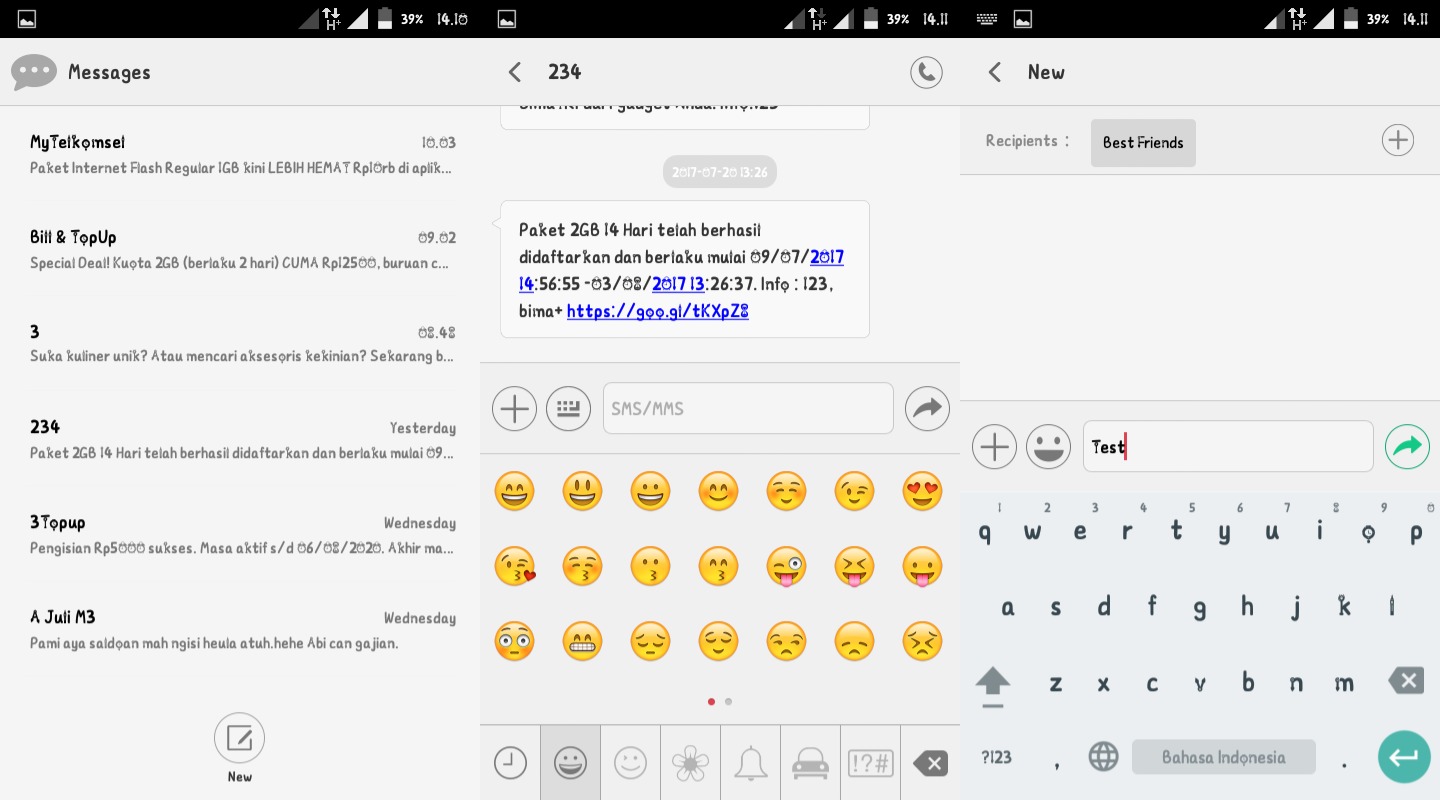Tap the letter t key
The width and height of the screenshot is (1440, 800).
click(x=1176, y=532)
